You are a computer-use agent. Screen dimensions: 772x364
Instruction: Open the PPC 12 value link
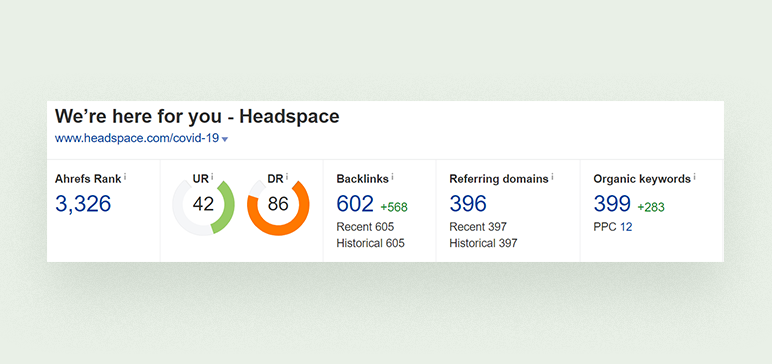pyautogui.click(x=626, y=227)
